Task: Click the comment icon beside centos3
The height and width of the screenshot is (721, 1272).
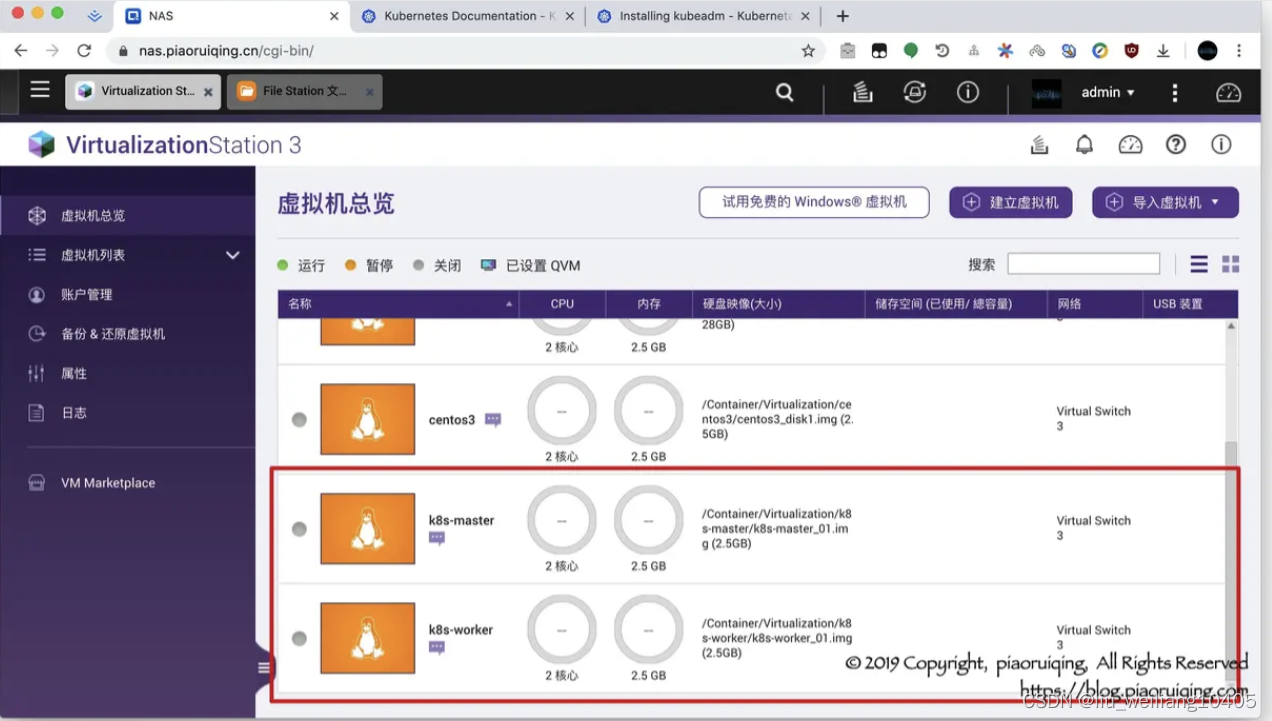Action: pos(493,420)
